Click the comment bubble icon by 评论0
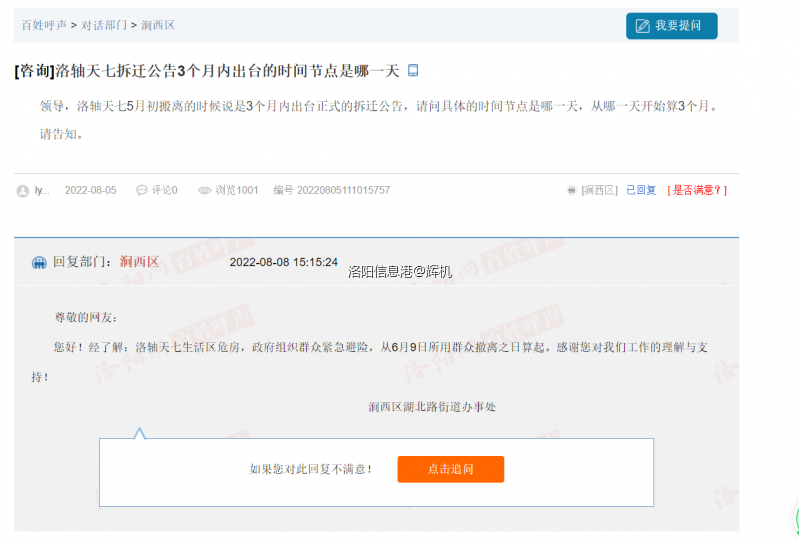Viewport: 799px width, 543px height. pos(142,190)
